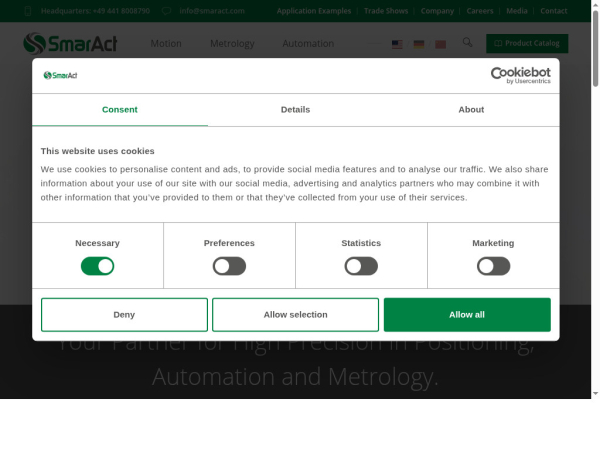Image resolution: width=600 pixels, height=450 pixels.
Task: Click the info@smaract.com email link
Action: point(212,11)
